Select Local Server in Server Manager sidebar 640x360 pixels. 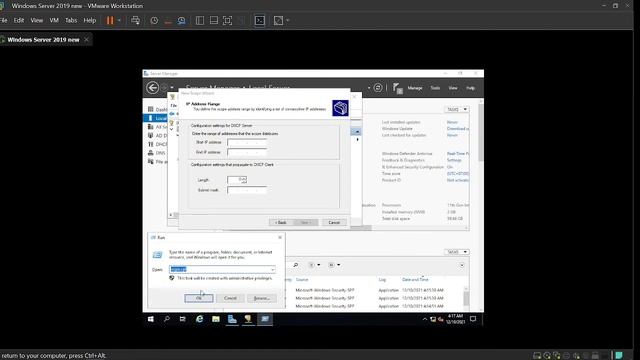coord(155,118)
